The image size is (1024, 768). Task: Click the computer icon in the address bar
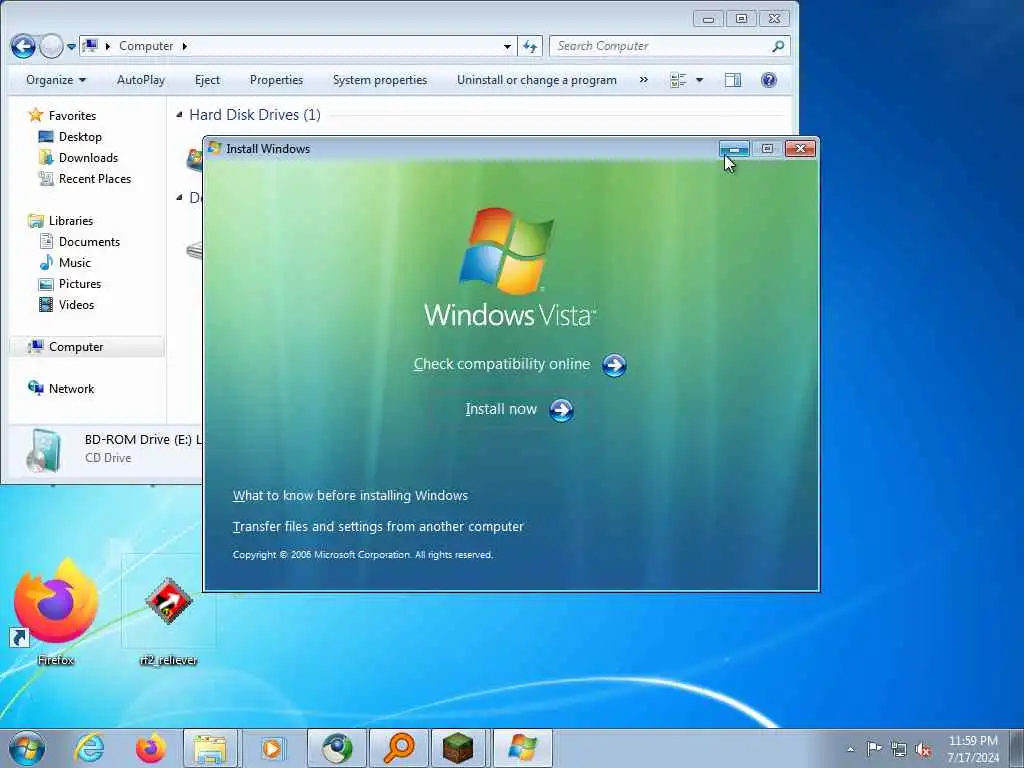[x=91, y=46]
